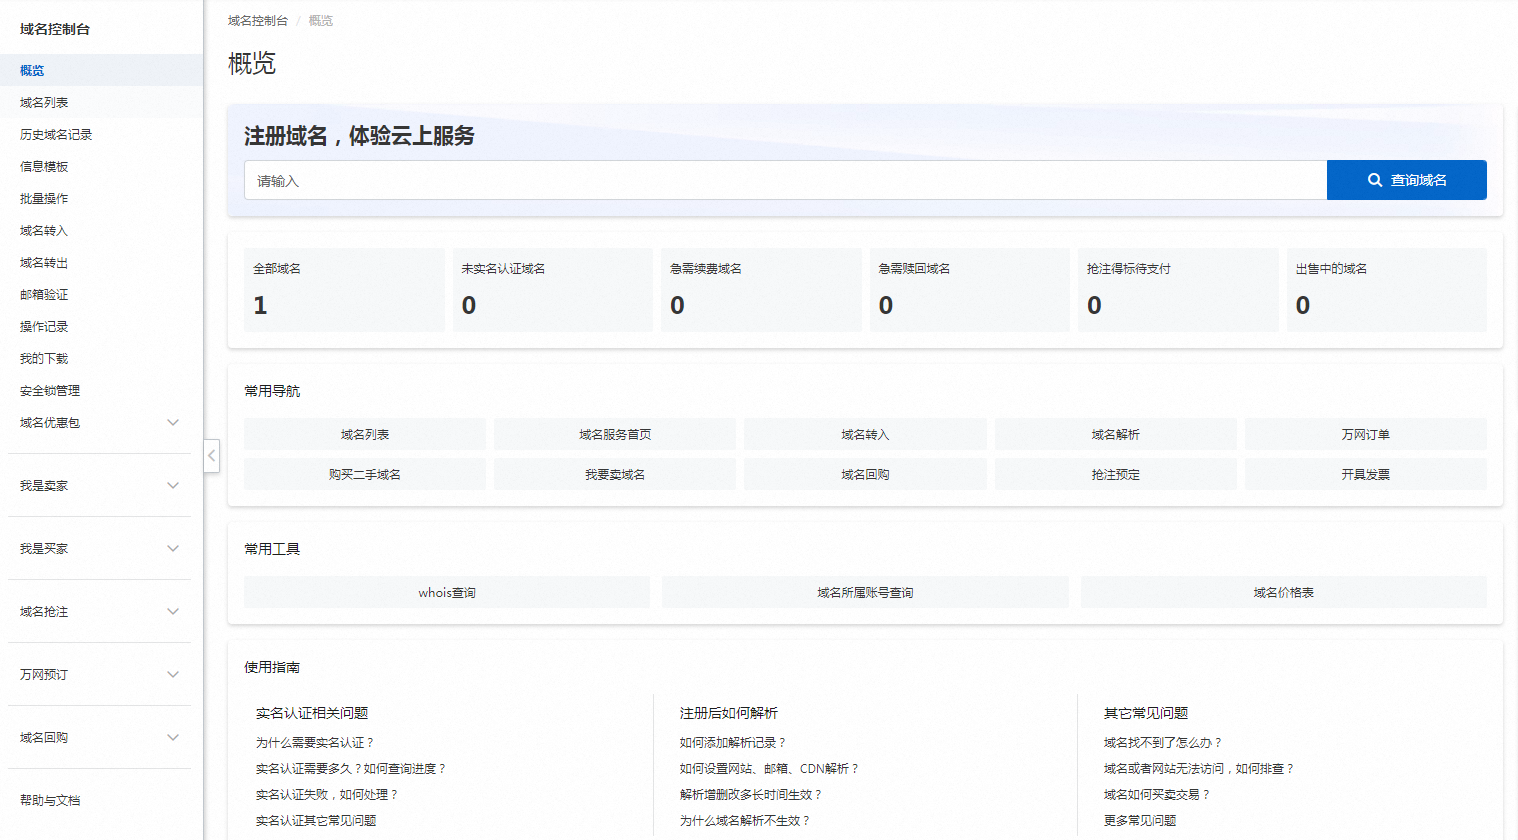Open the 急需赎回域名 count card
Screen dimensions: 1518x840
(970, 290)
